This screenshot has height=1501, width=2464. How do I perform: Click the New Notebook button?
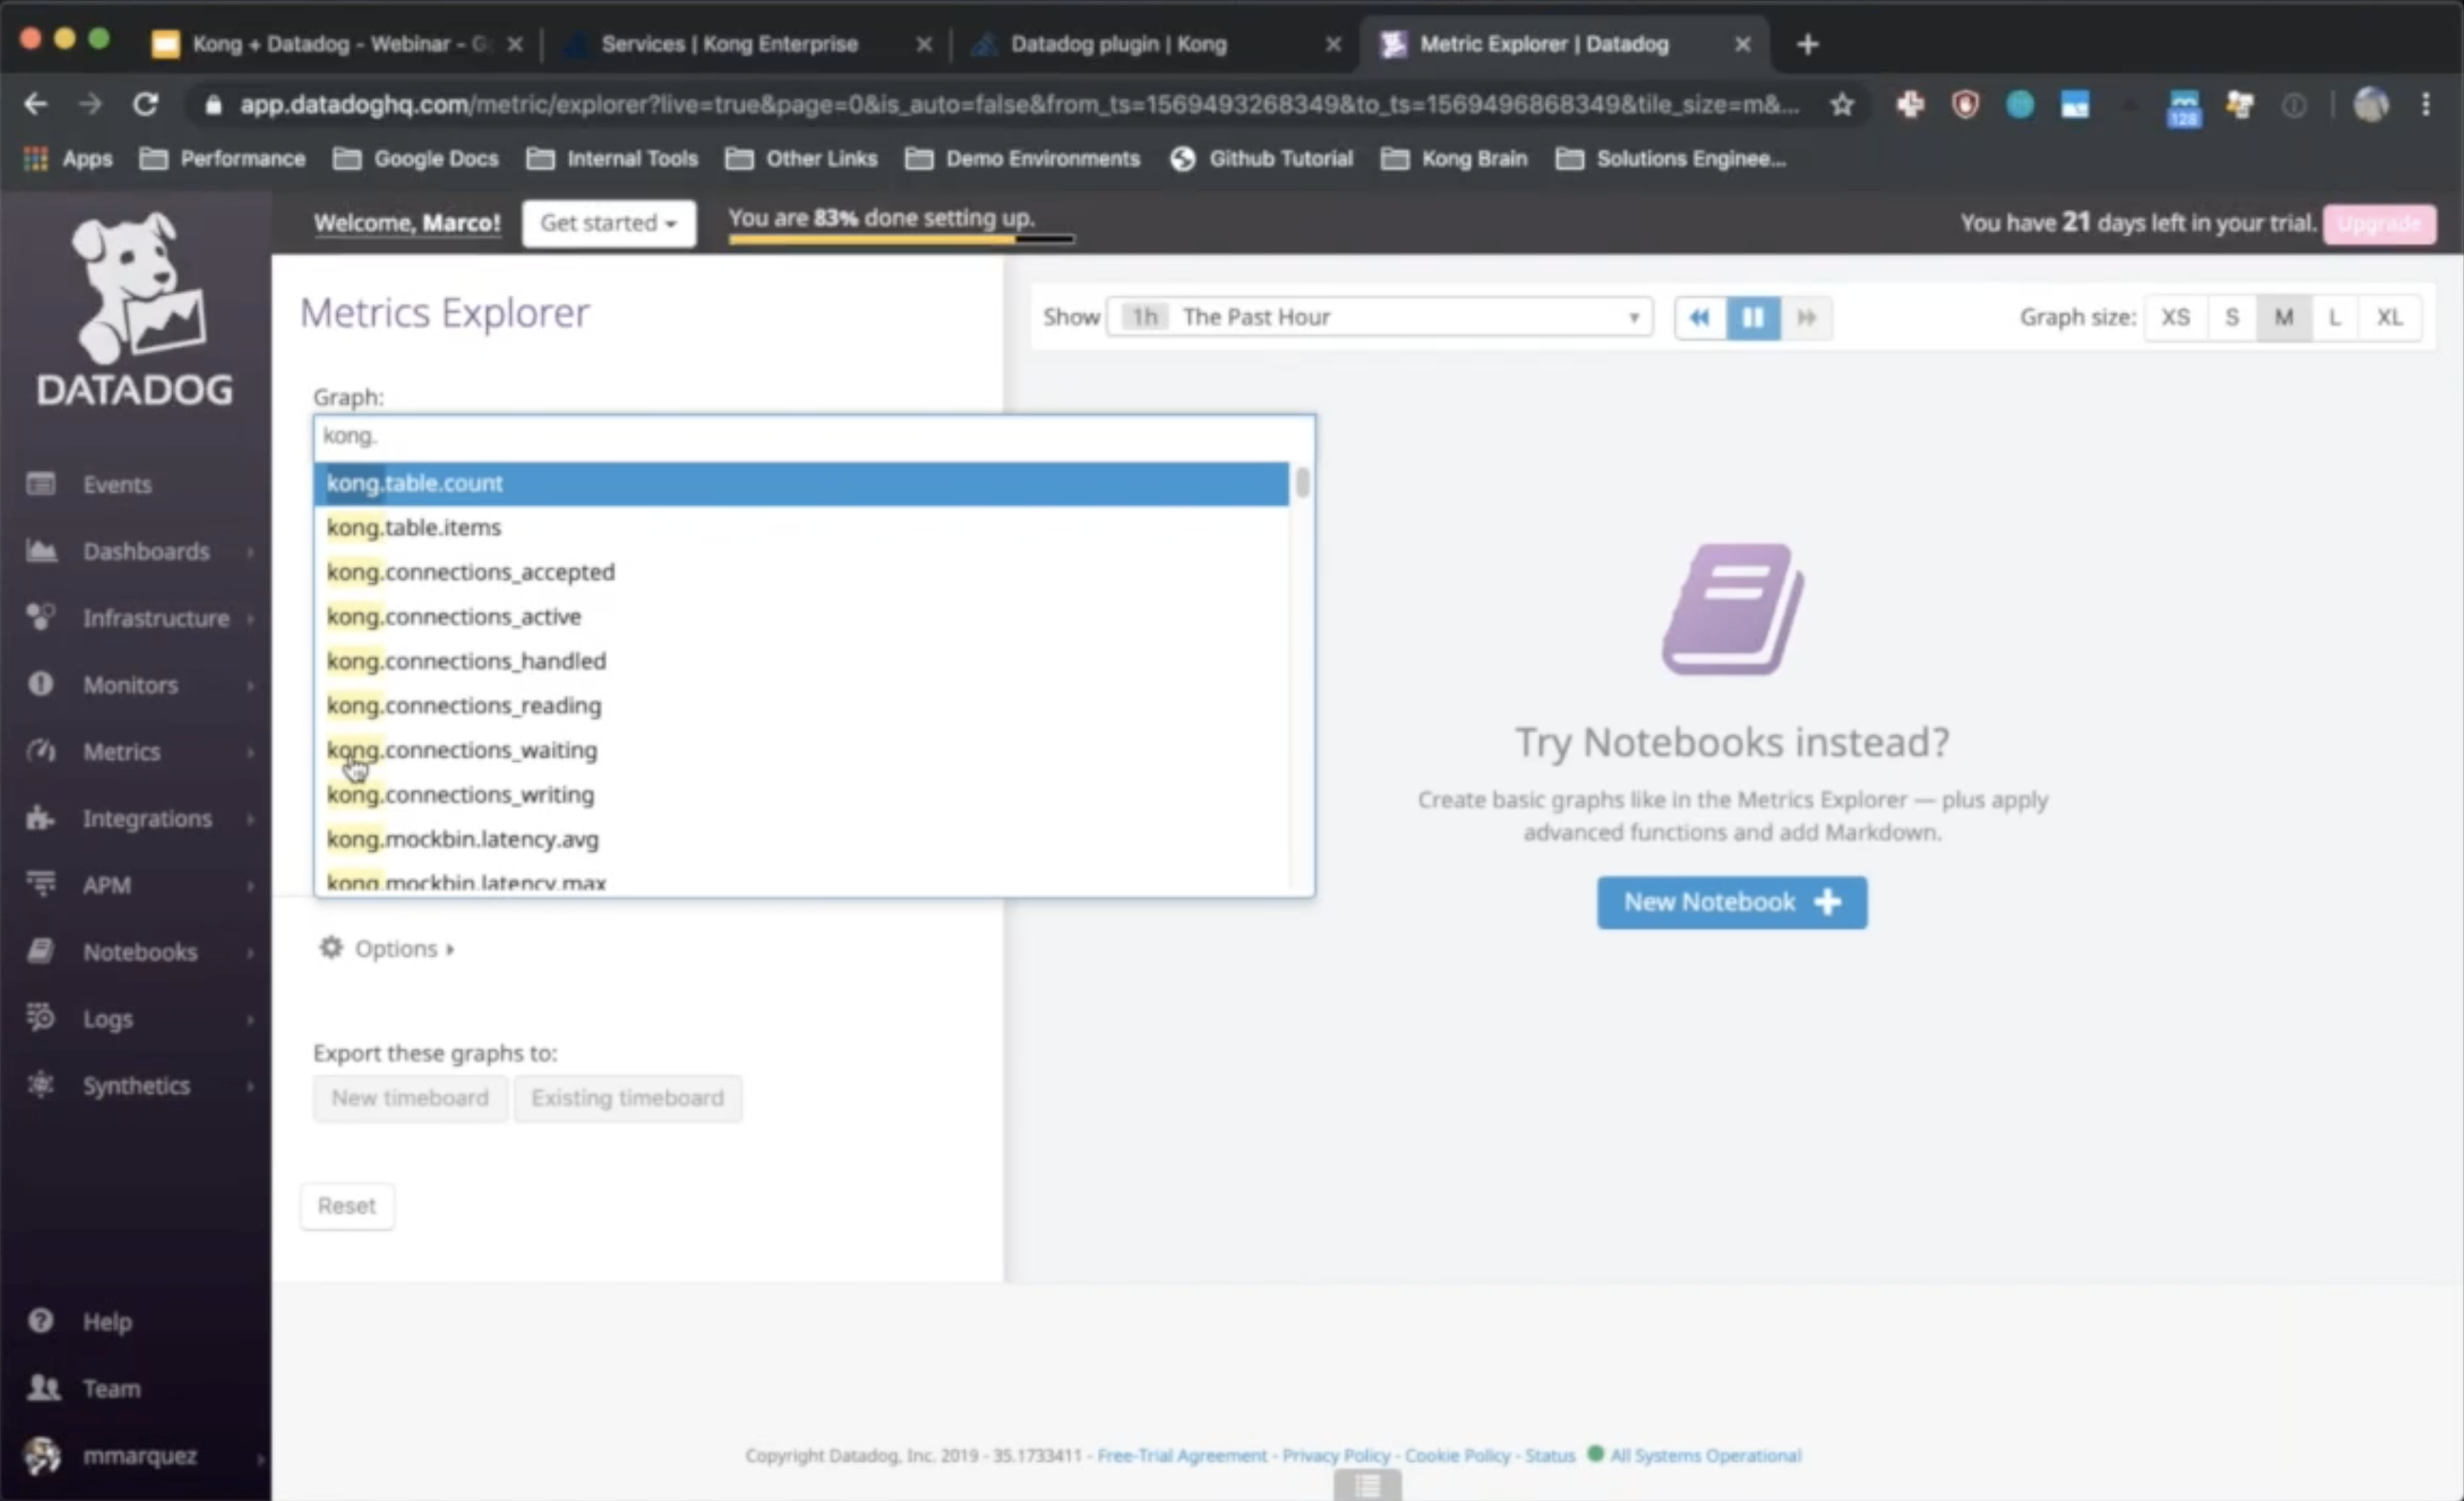coord(1731,902)
